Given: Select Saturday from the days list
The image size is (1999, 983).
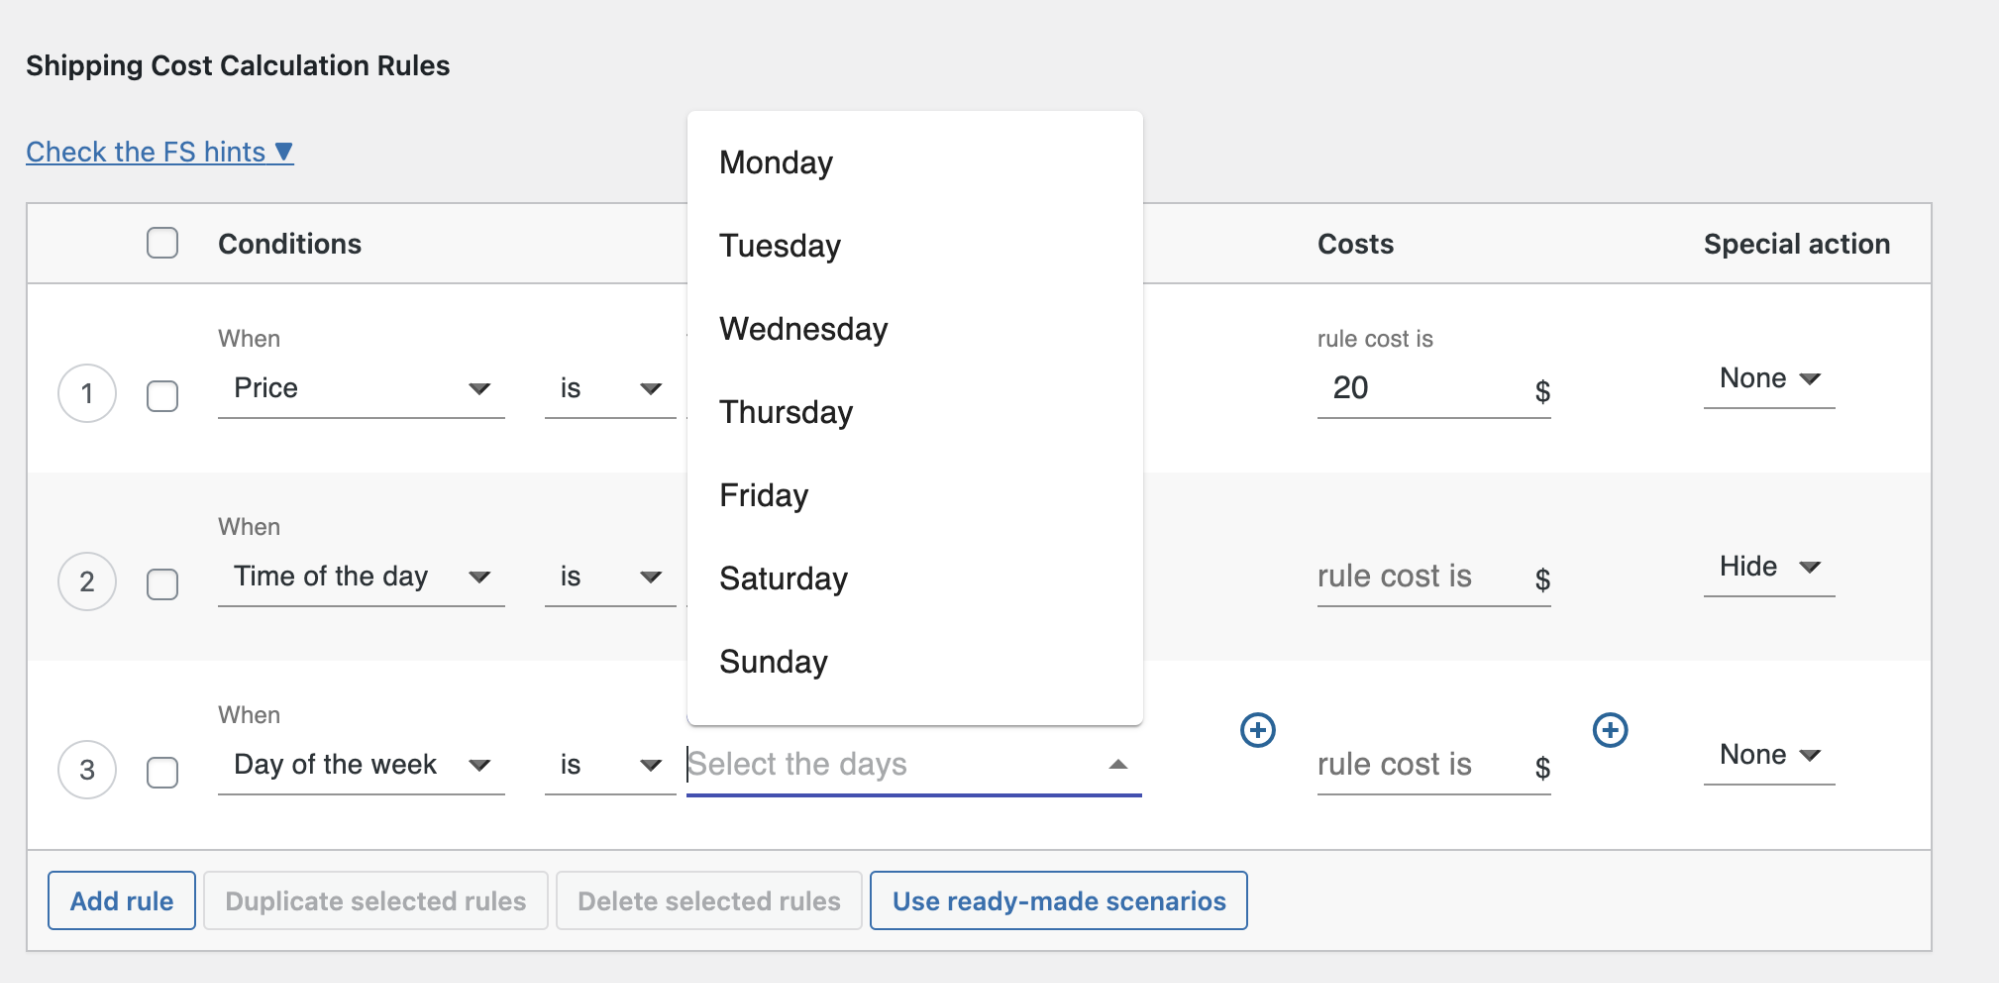Looking at the screenshot, I should click(915, 577).
